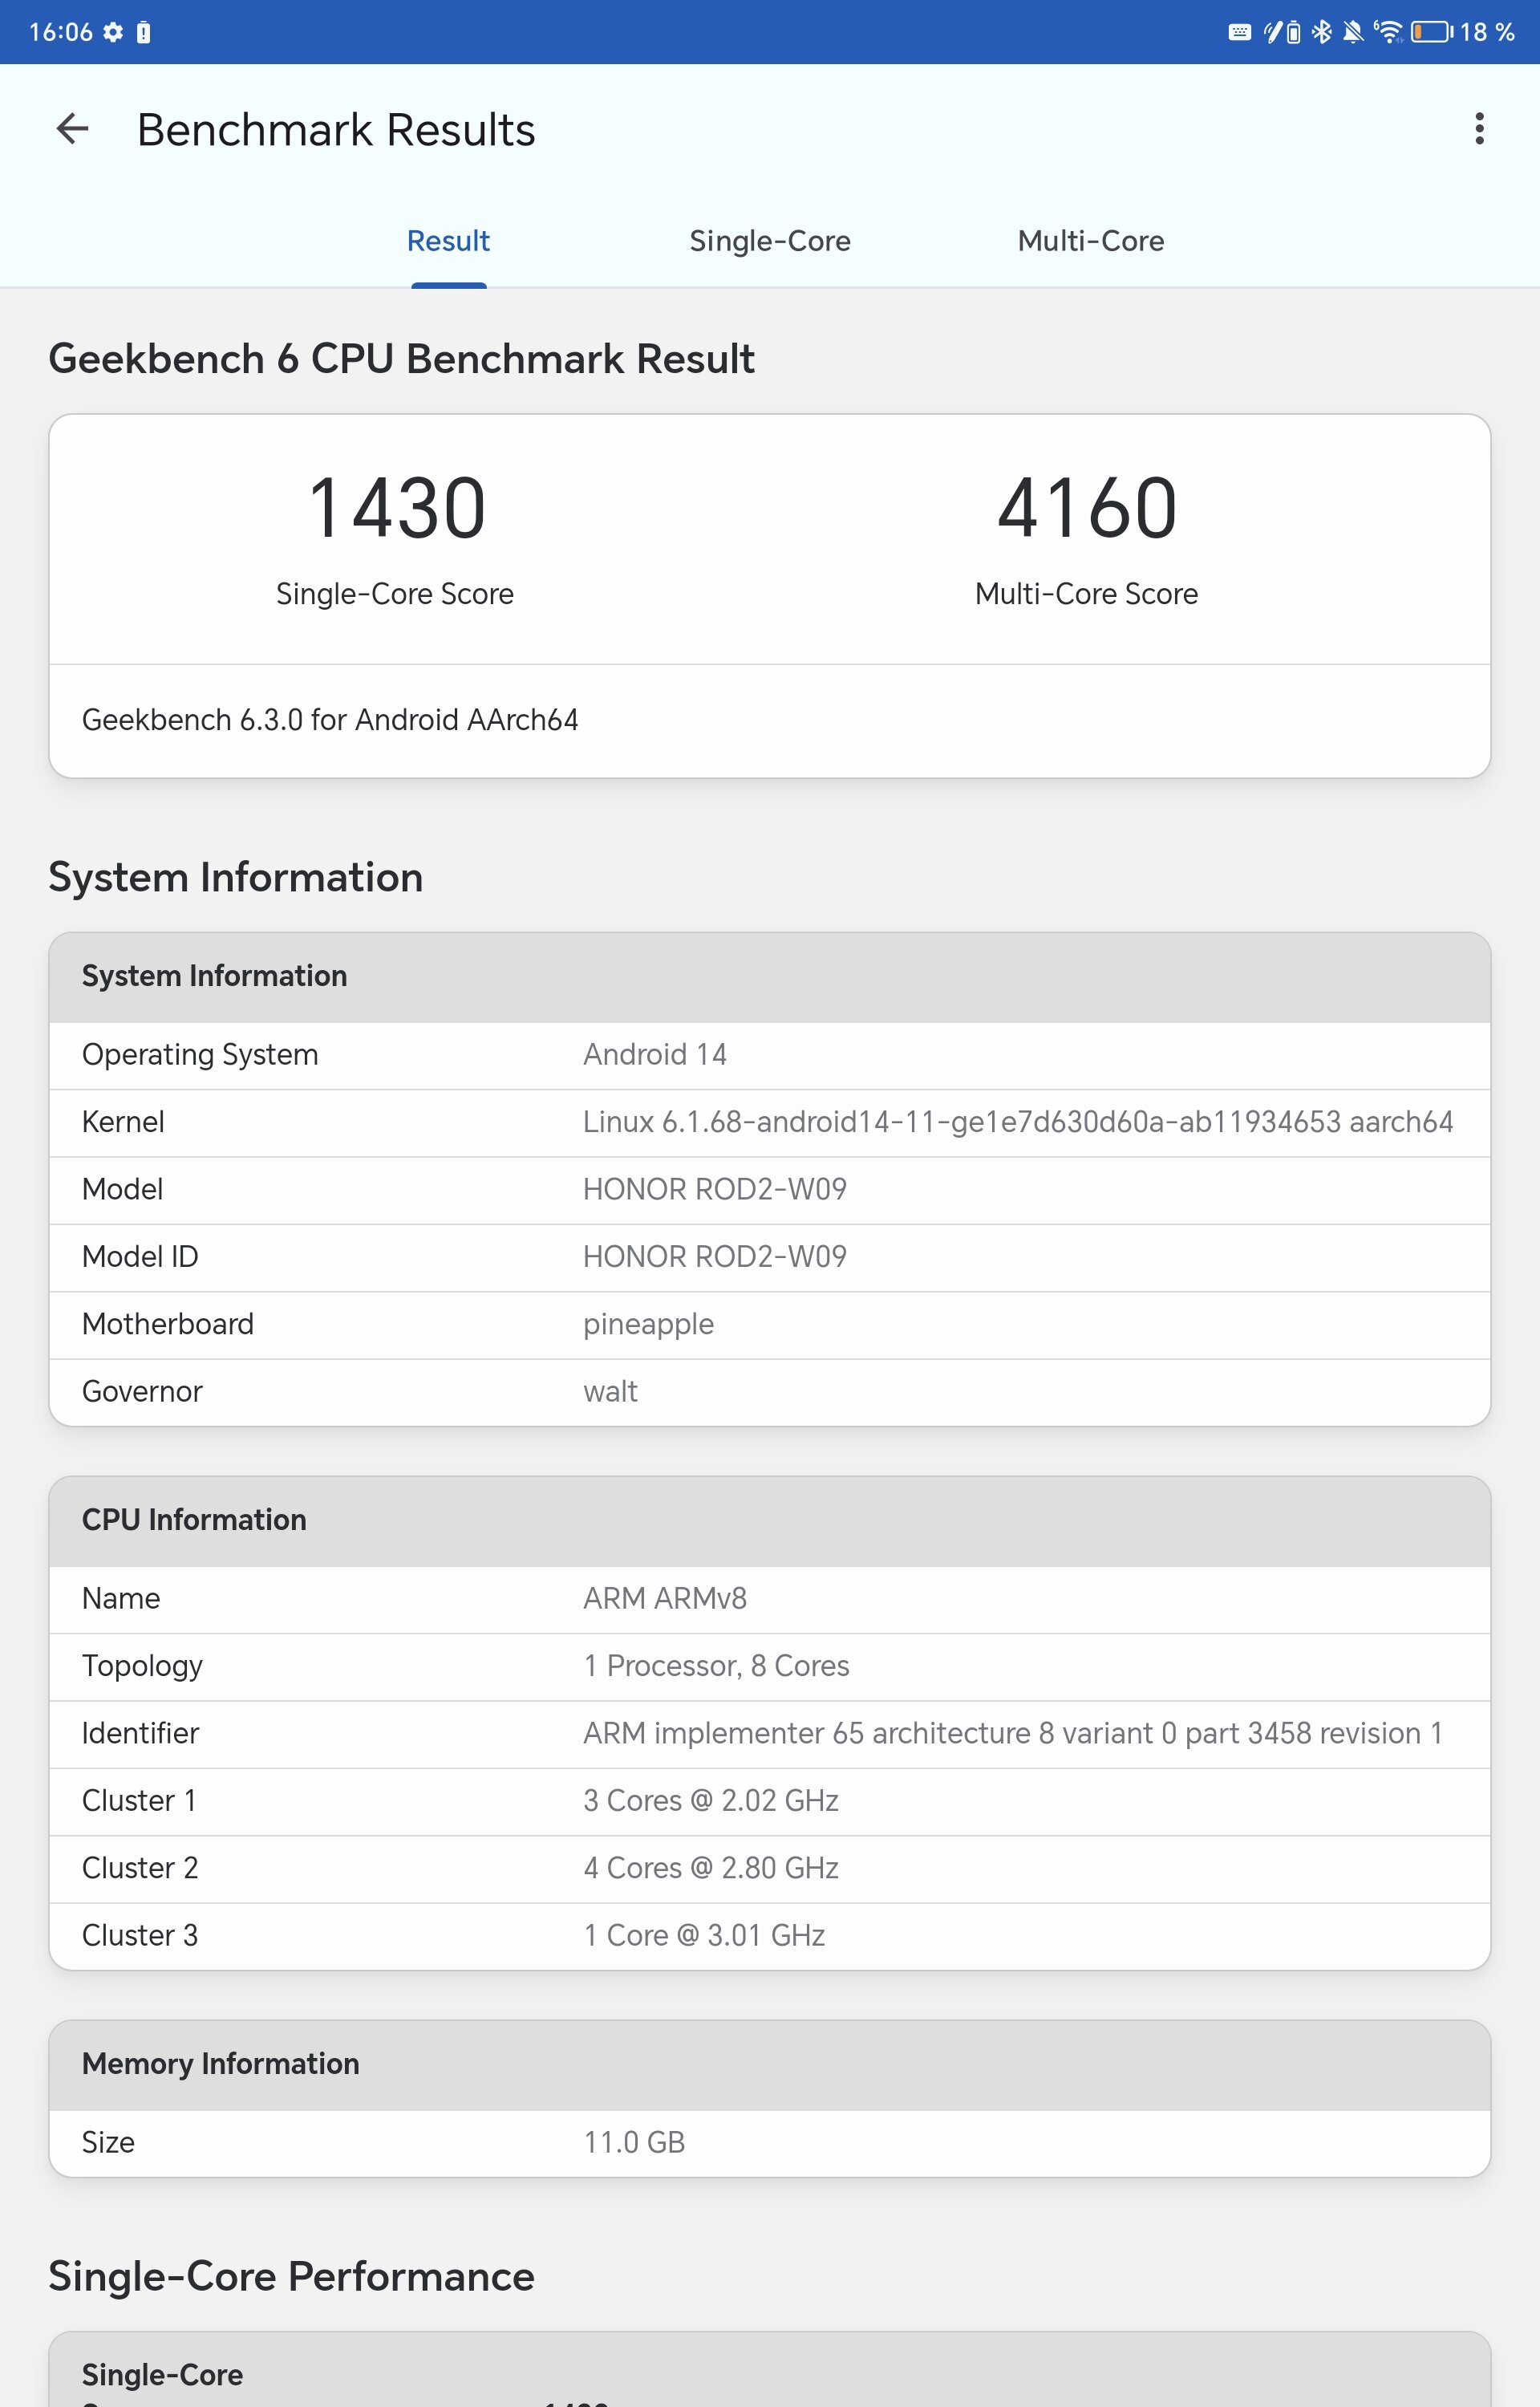Image resolution: width=1540 pixels, height=2407 pixels.
Task: Tap the muted notification bell icon
Action: (1353, 32)
